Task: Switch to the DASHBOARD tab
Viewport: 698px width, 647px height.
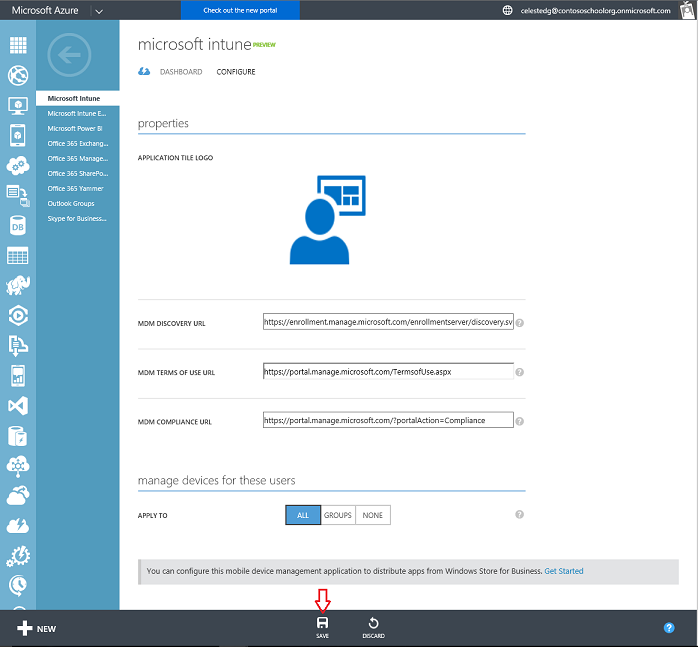Action: coord(181,72)
